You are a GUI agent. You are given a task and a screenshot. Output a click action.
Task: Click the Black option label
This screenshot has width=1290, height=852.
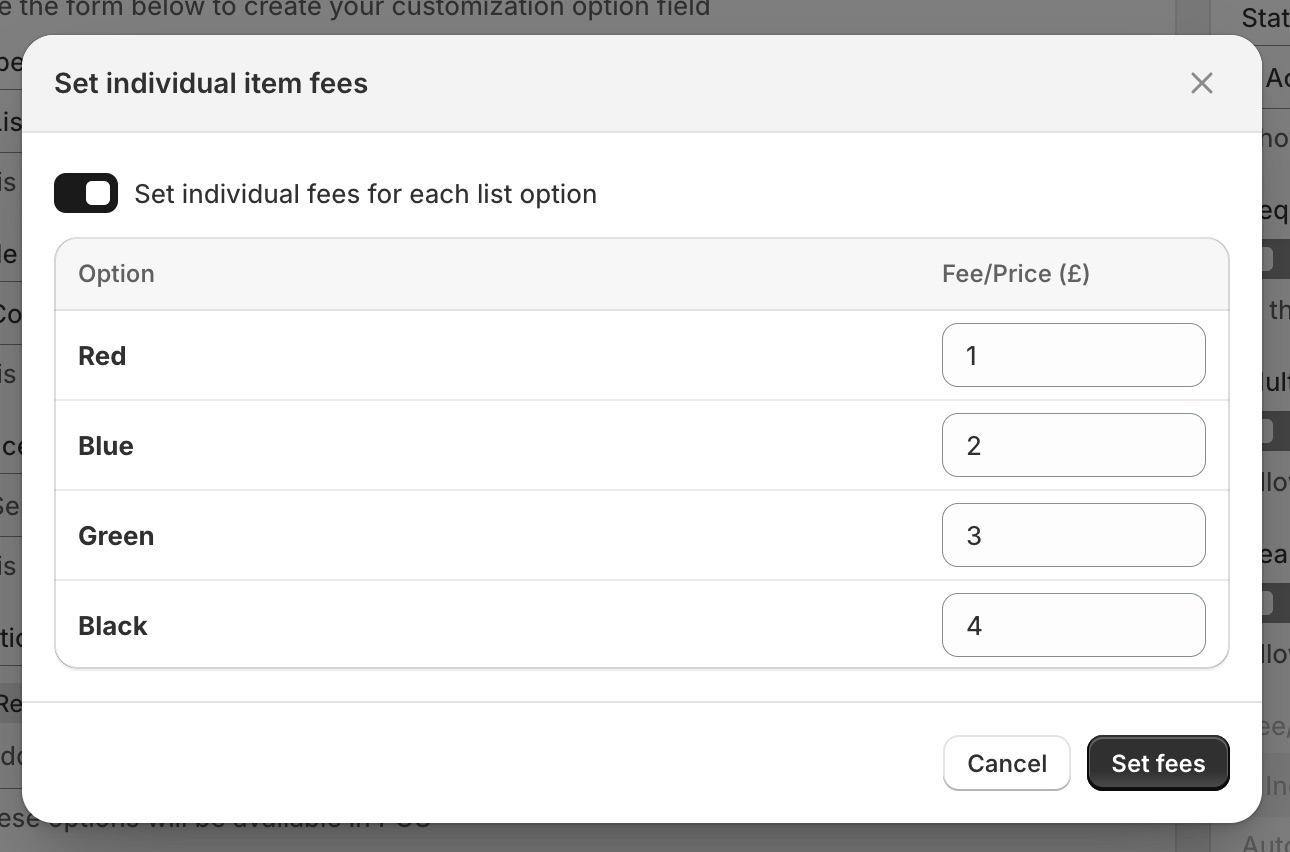tap(112, 626)
